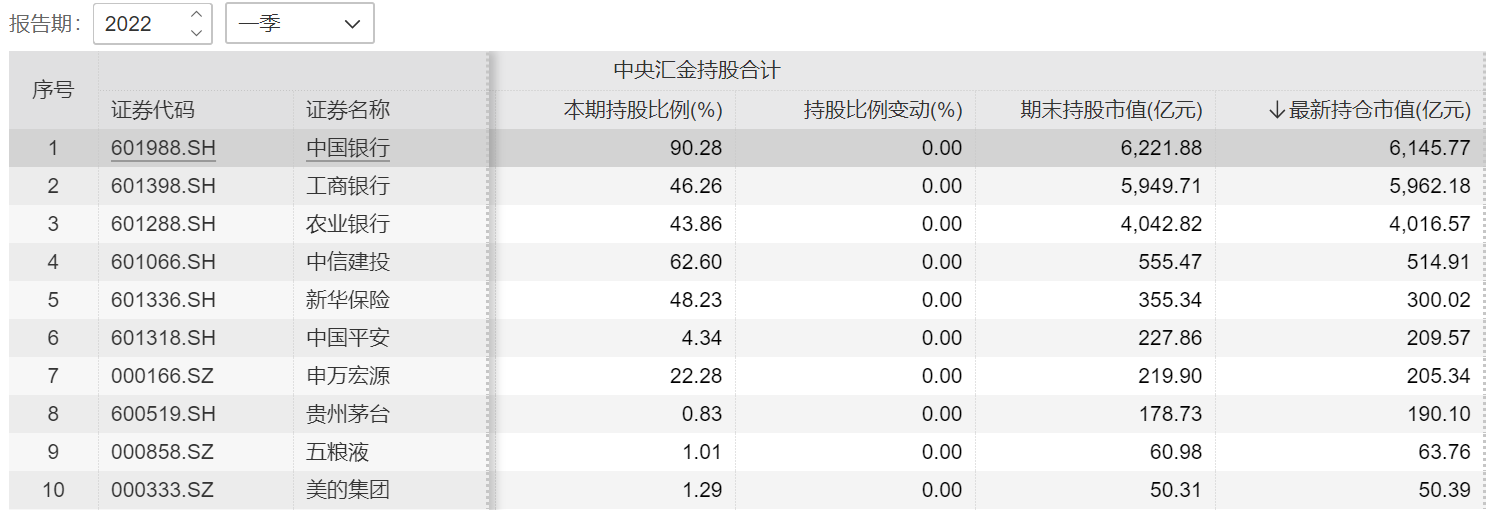The height and width of the screenshot is (510, 1486).
Task: Click the 新华保险 name cell
Action: point(347,300)
